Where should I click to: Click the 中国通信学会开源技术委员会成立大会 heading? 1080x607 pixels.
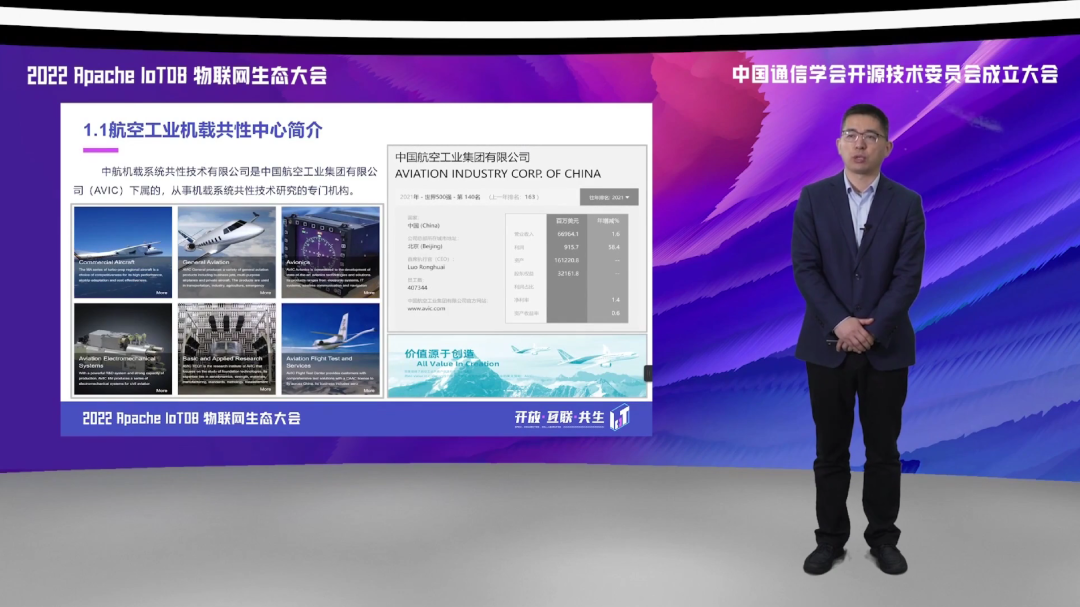(895, 74)
